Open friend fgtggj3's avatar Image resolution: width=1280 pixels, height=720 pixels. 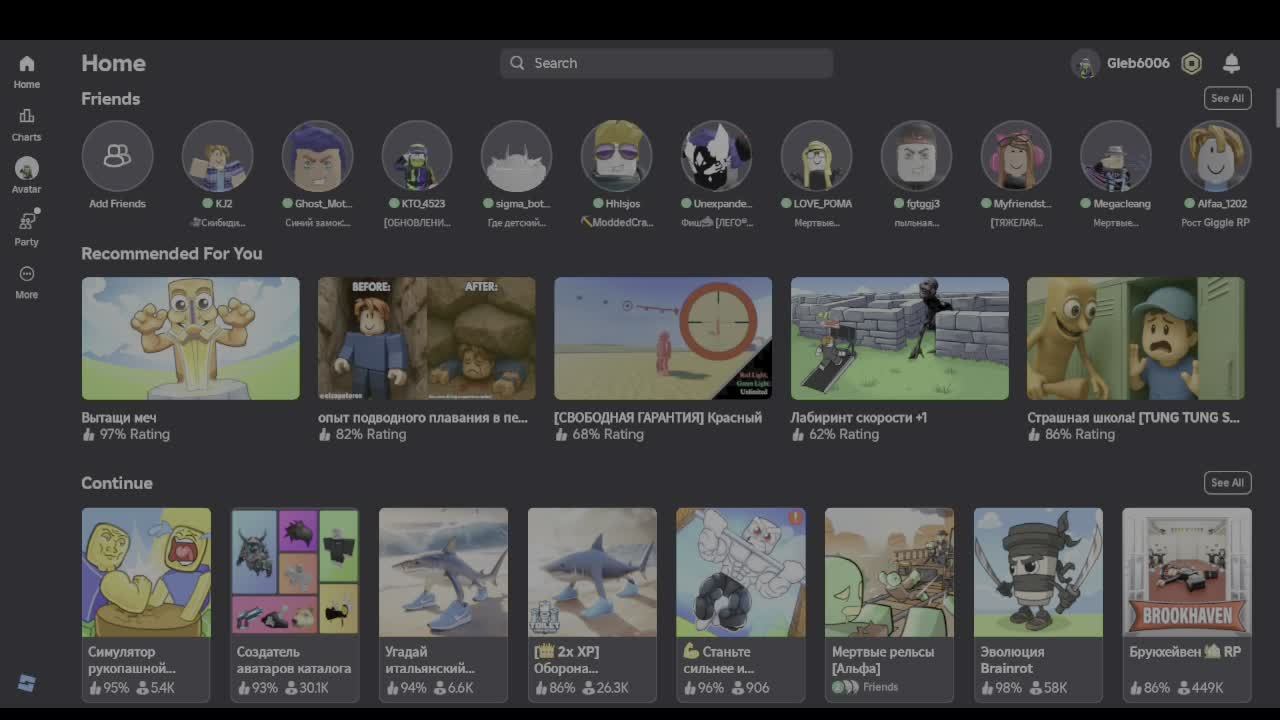pos(916,156)
